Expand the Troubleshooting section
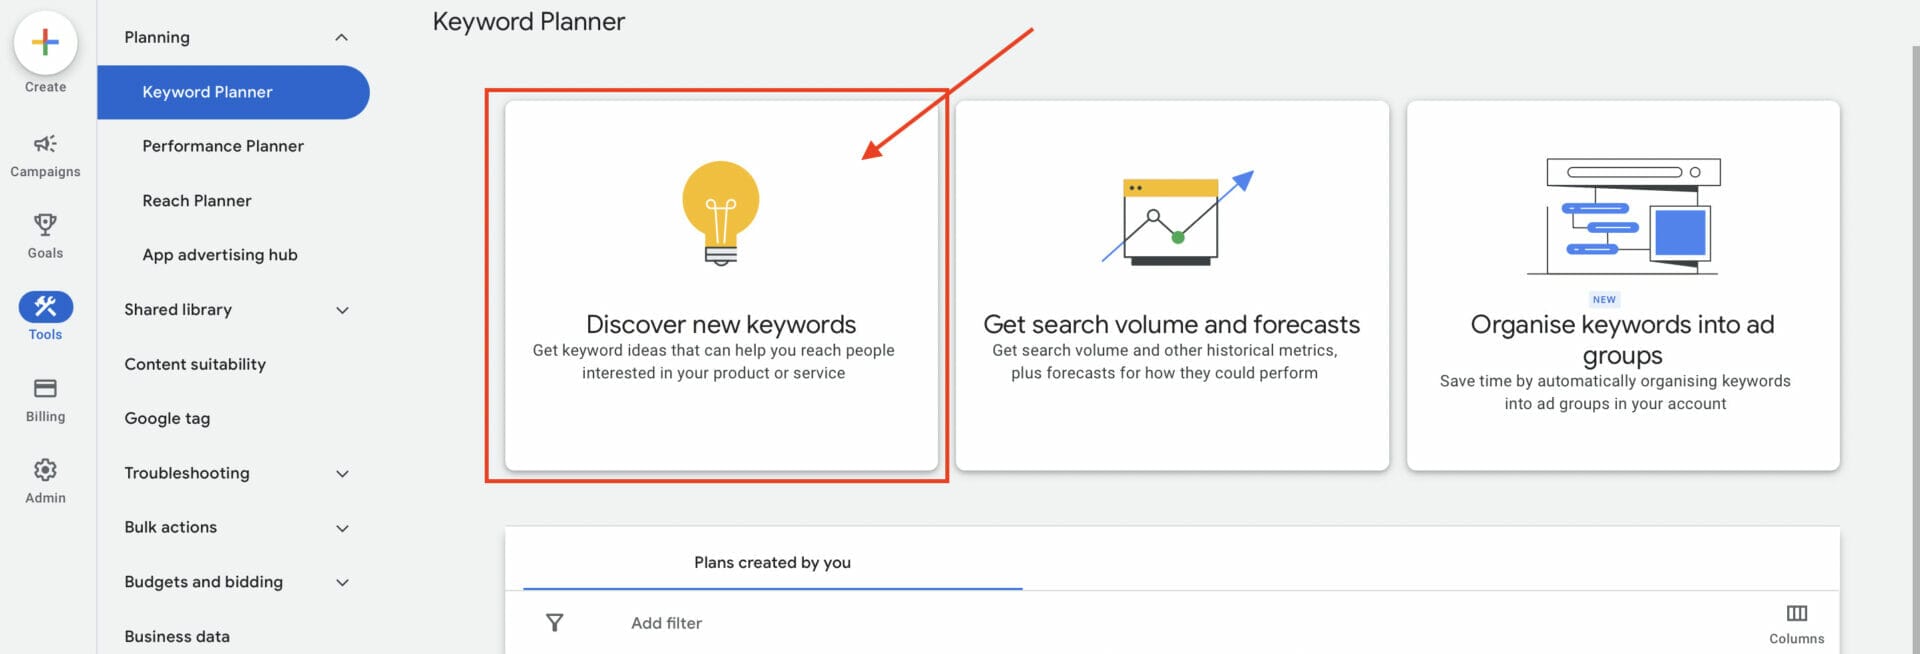 342,473
